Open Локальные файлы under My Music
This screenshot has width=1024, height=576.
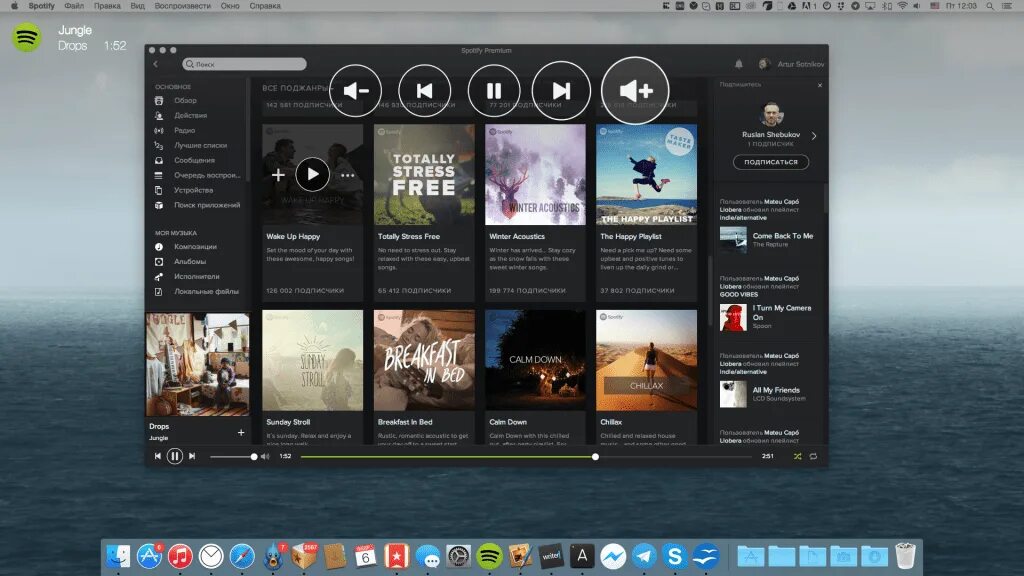[206, 291]
